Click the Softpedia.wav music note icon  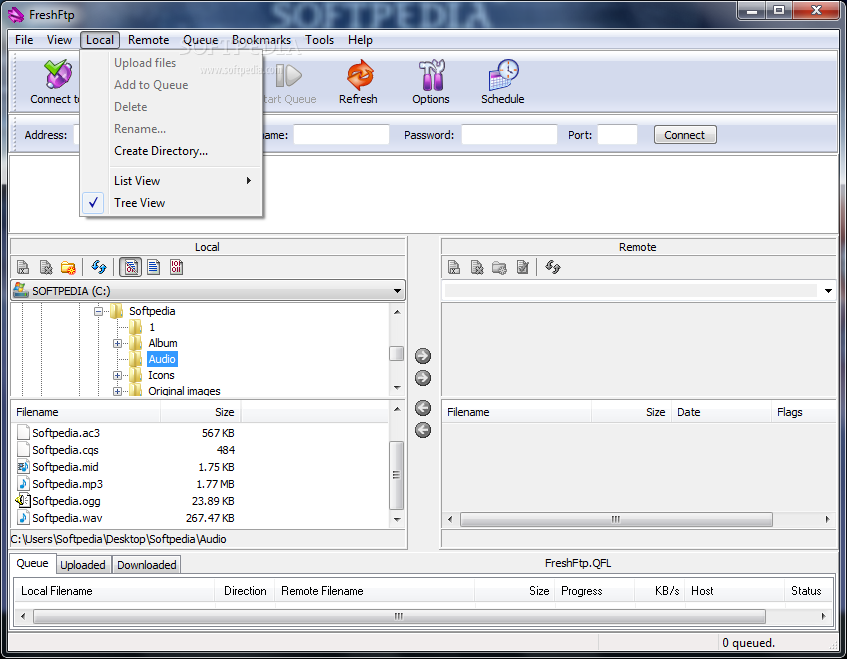pyautogui.click(x=23, y=517)
